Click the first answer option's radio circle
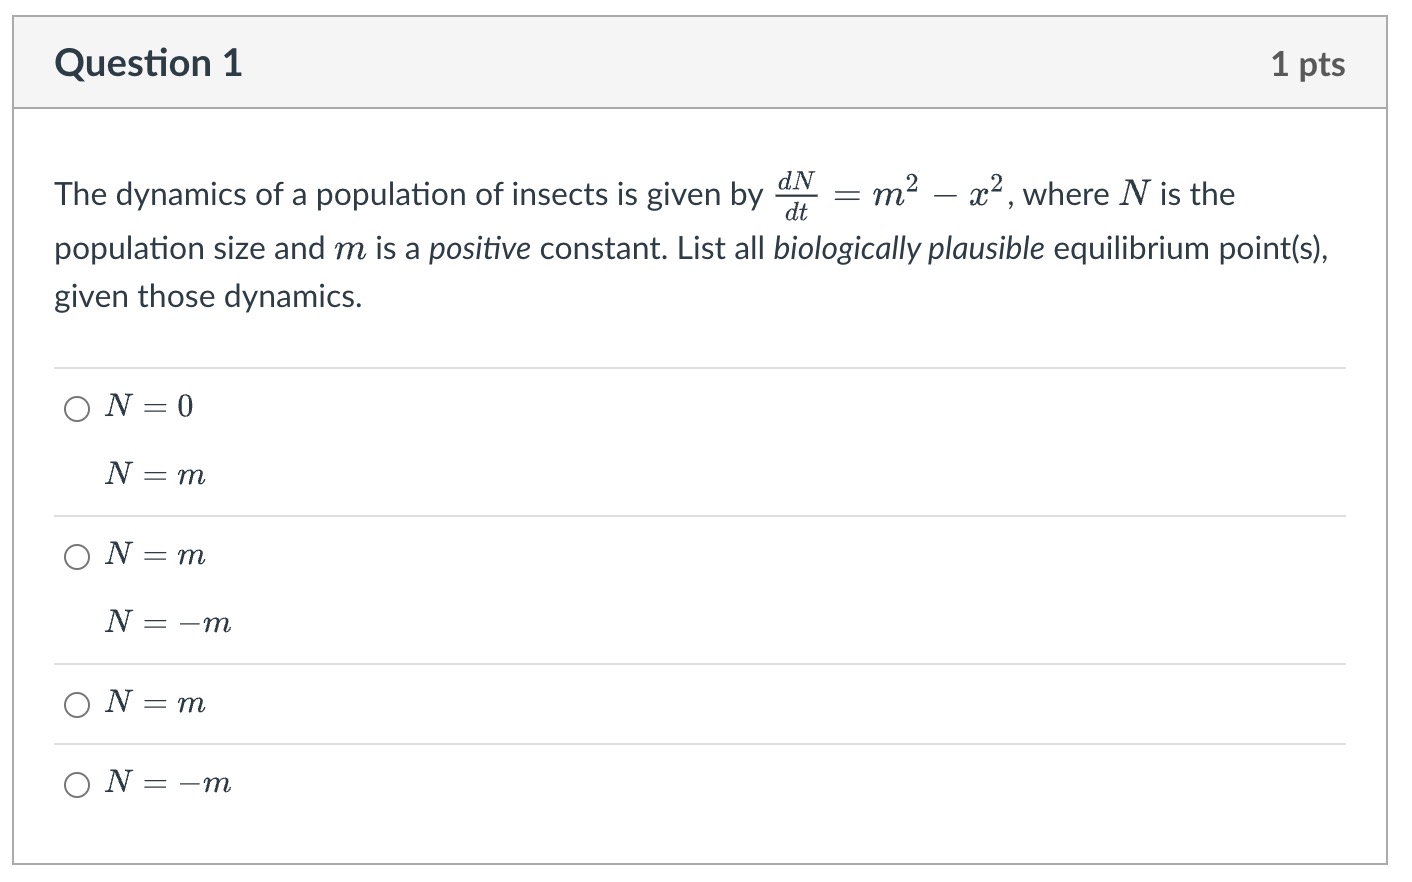Image resolution: width=1412 pixels, height=882 pixels. pyautogui.click(x=77, y=408)
